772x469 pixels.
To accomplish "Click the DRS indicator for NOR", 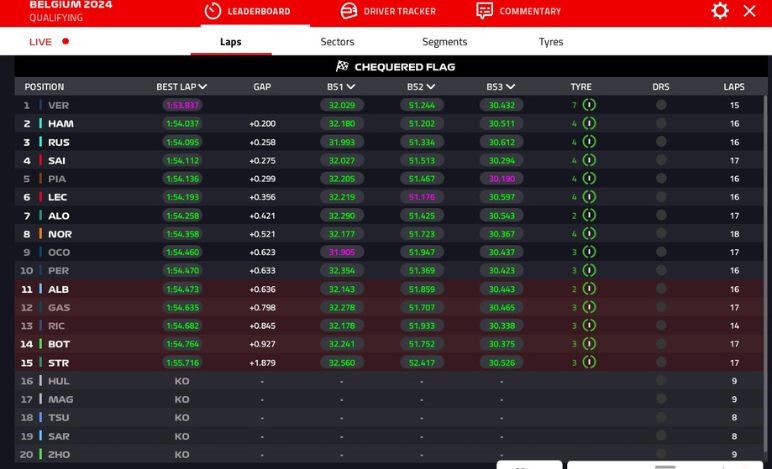I will pyautogui.click(x=661, y=234).
